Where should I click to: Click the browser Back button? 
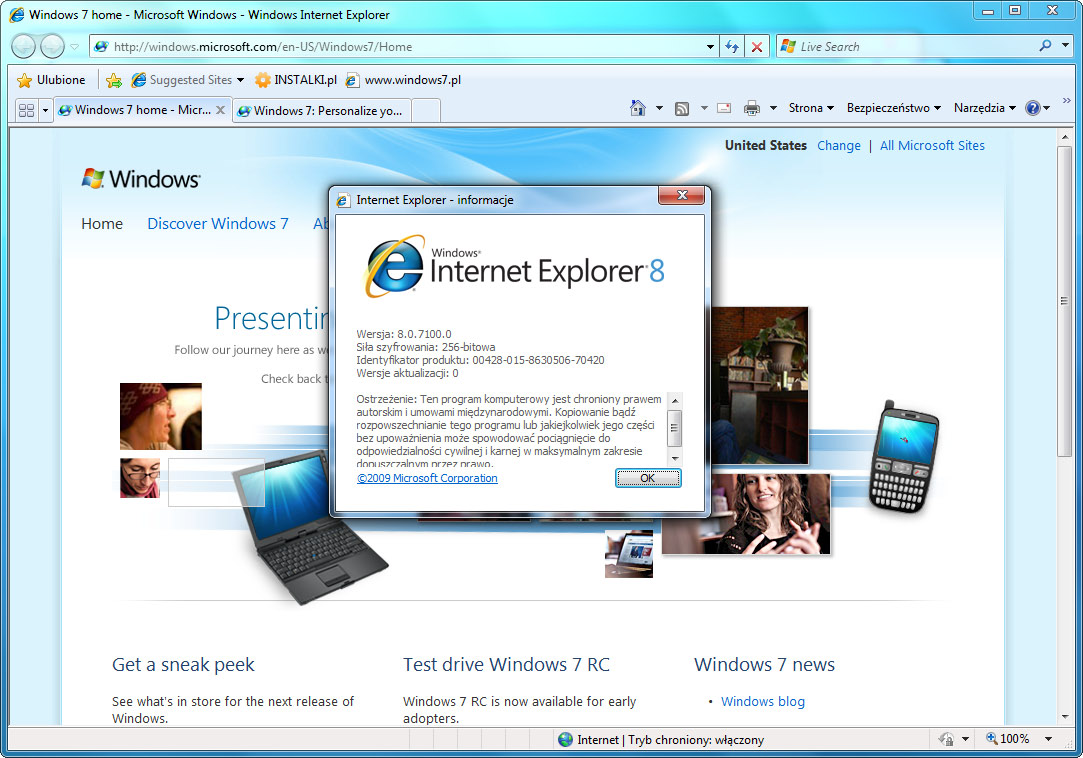tap(23, 46)
